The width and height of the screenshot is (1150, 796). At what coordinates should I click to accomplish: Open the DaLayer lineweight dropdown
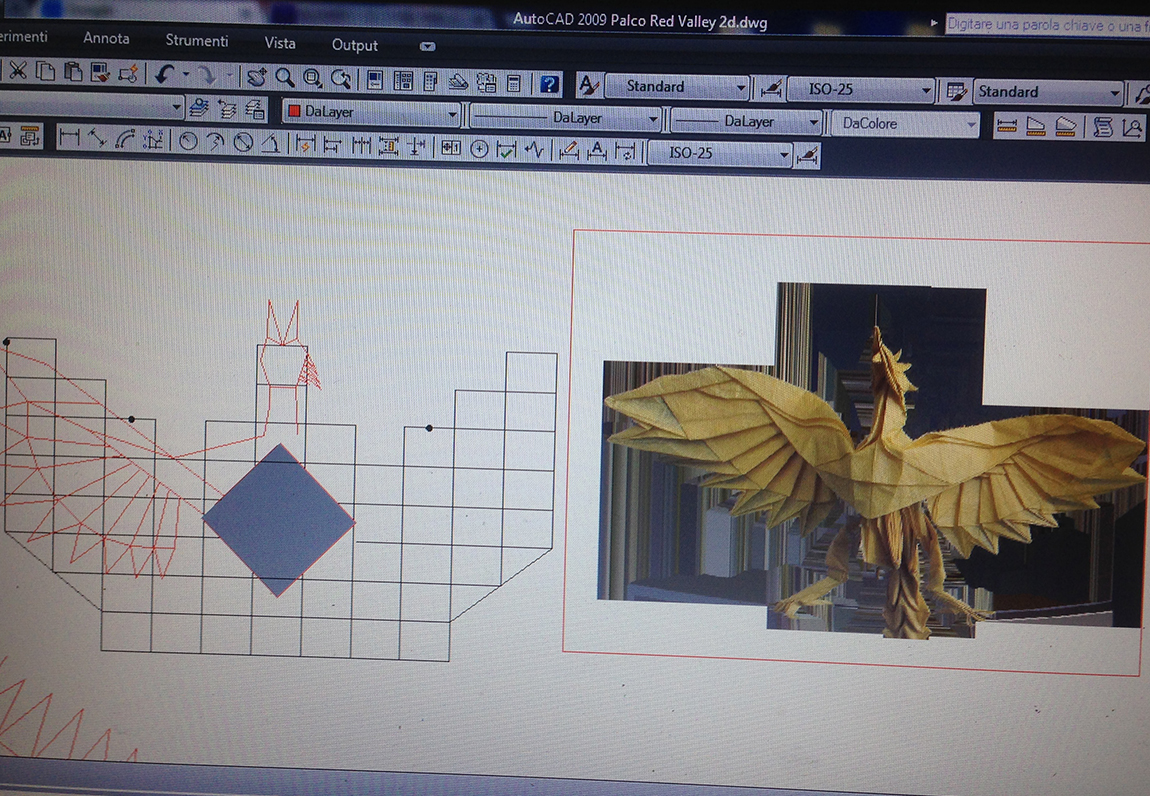pyautogui.click(x=747, y=121)
